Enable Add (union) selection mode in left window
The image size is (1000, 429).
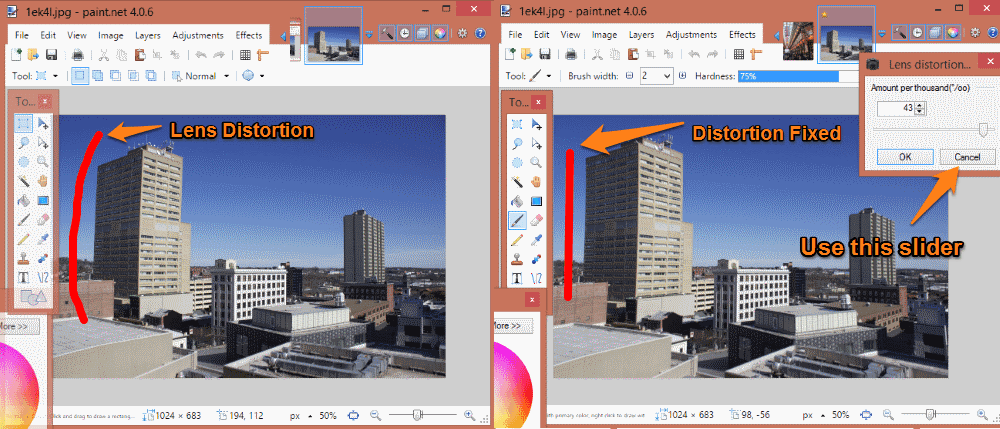tap(98, 76)
